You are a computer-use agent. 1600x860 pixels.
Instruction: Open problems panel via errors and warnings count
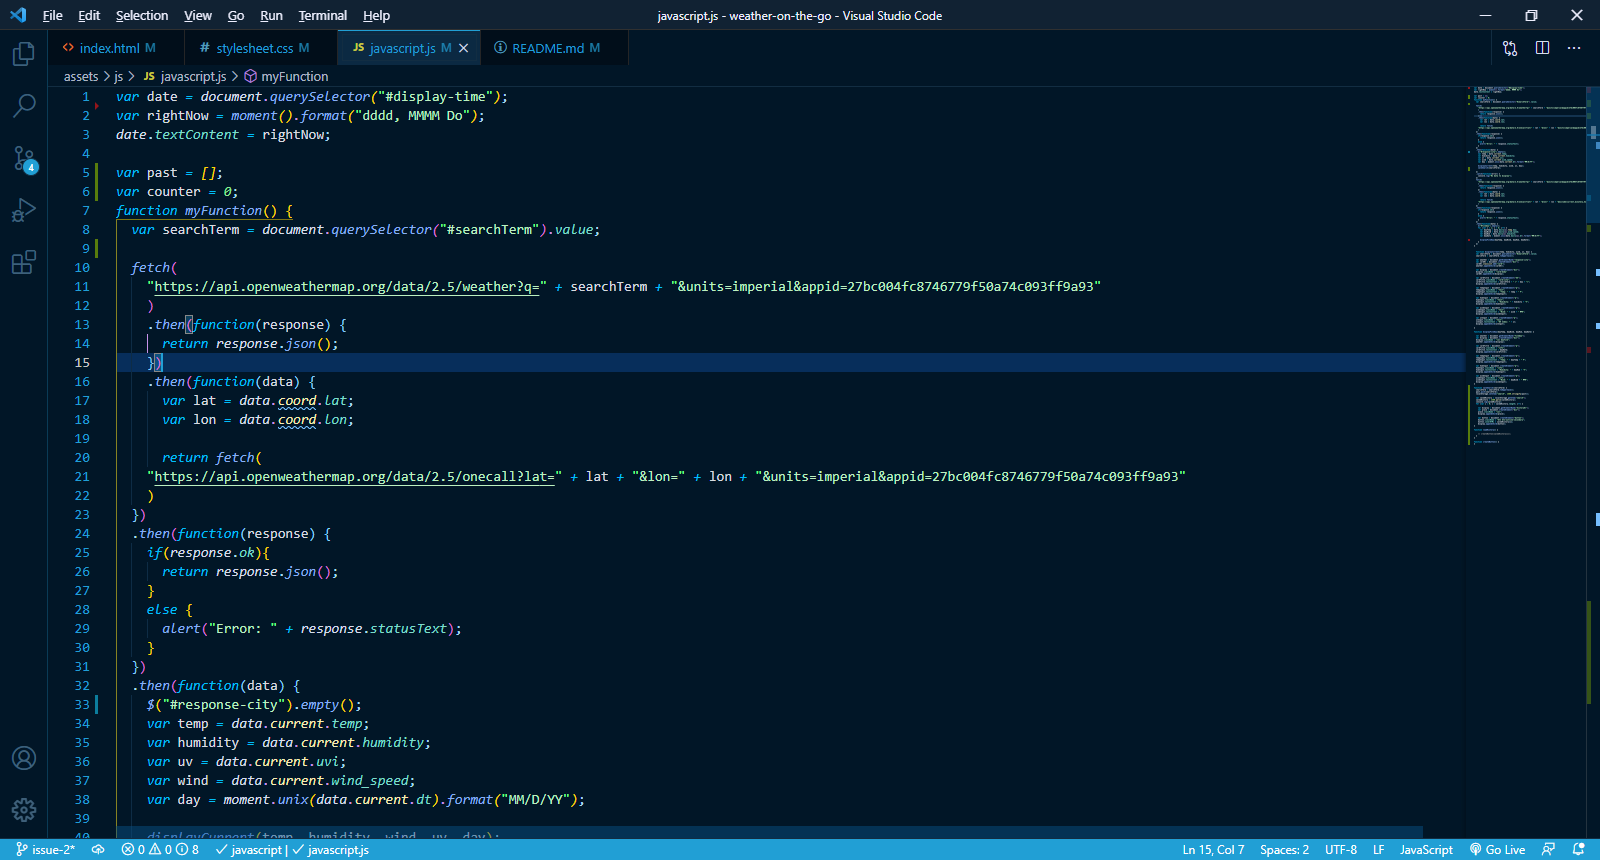click(160, 850)
